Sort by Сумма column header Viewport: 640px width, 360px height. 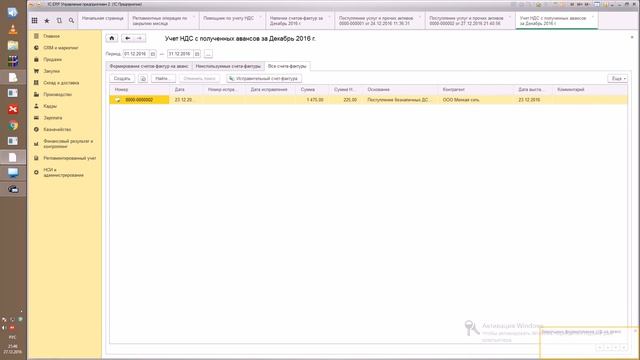tap(312, 89)
